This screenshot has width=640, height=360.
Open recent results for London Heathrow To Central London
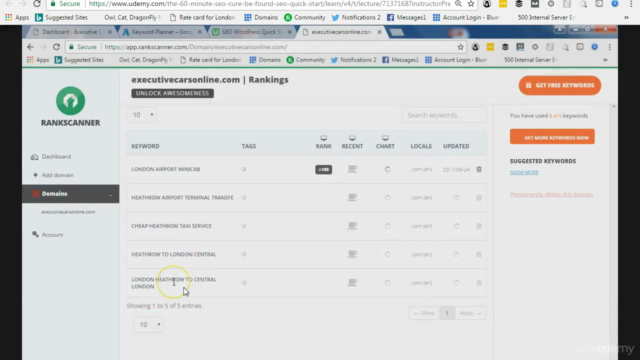coord(352,282)
